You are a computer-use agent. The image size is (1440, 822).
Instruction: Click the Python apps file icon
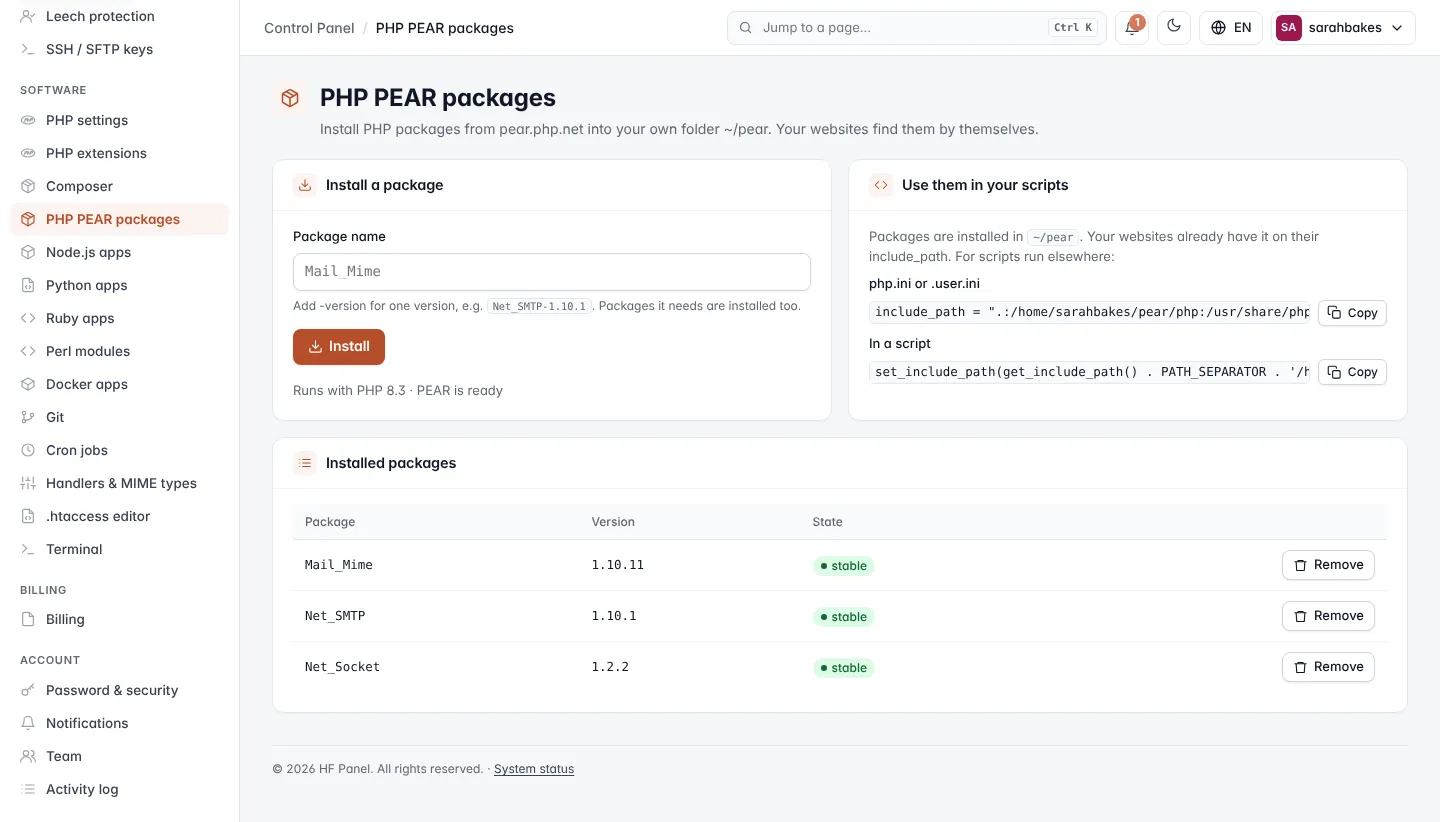click(28, 285)
